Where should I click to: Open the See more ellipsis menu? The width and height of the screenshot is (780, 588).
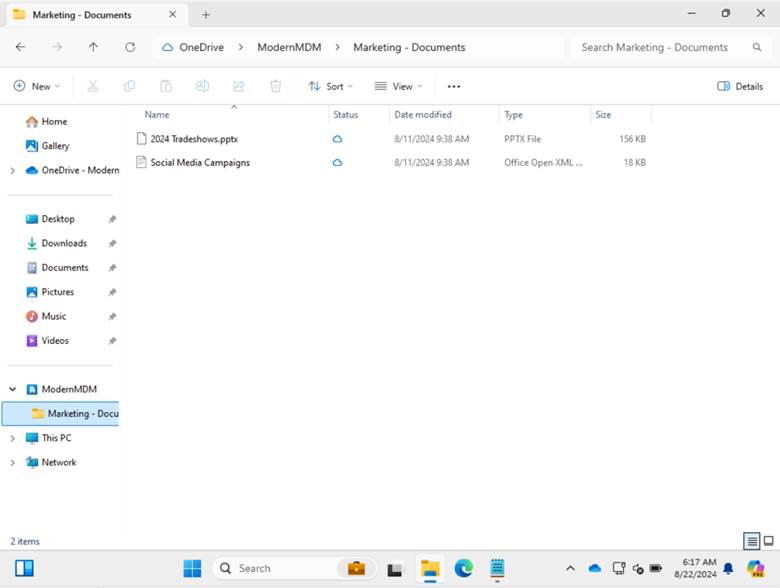coord(454,86)
